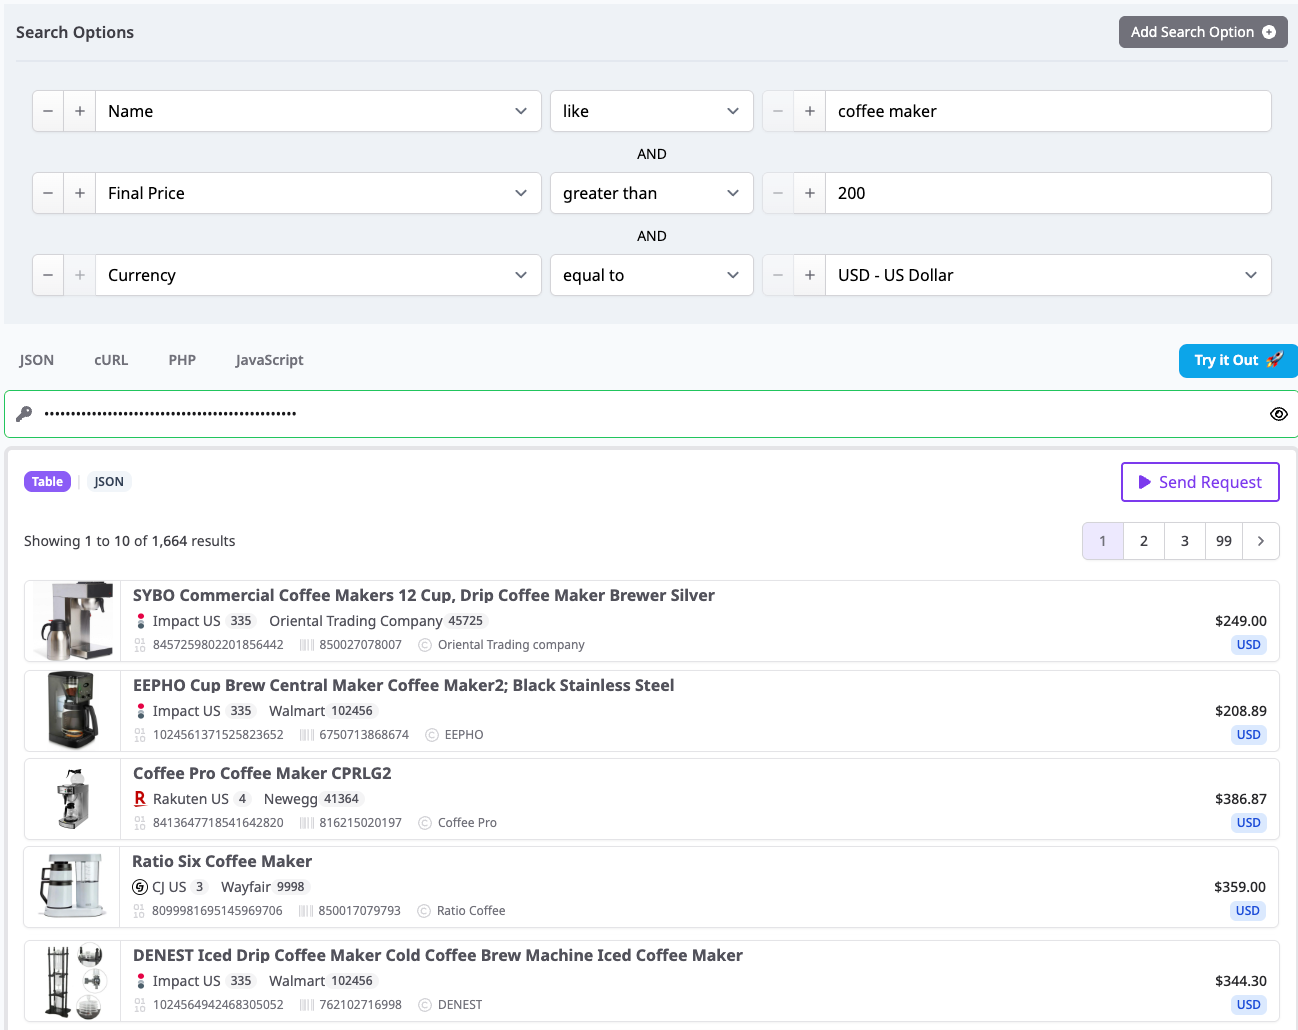1298x1030 pixels.
Task: Add a row after the Name option
Action: tap(80, 111)
